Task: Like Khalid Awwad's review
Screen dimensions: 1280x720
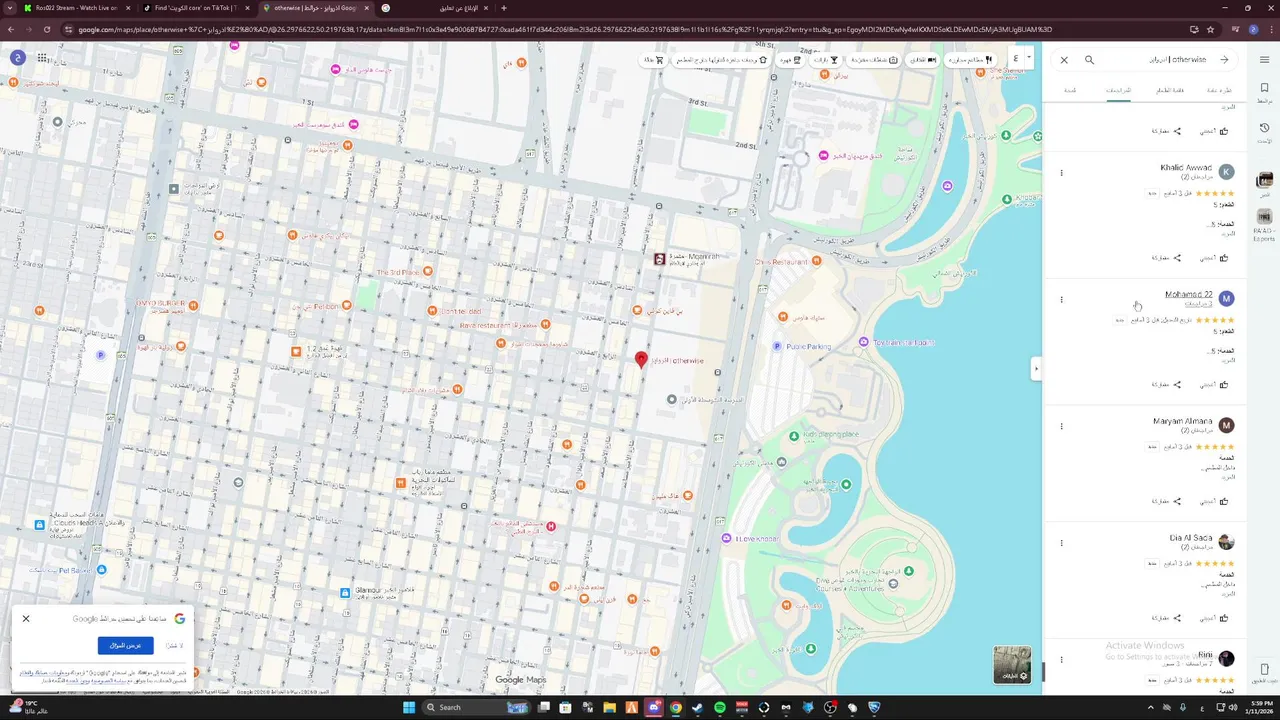Action: (1214, 258)
